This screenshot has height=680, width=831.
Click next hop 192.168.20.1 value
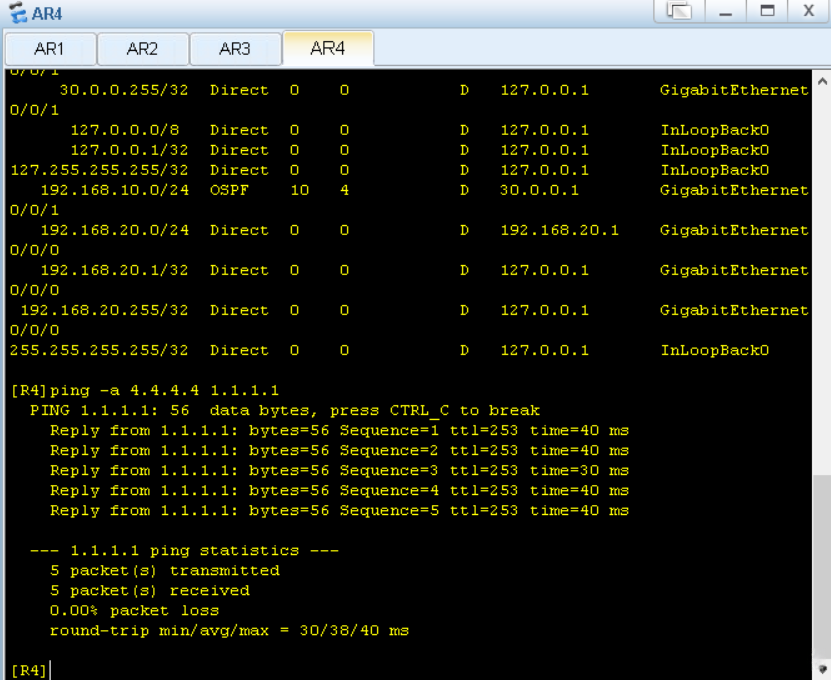click(x=560, y=231)
